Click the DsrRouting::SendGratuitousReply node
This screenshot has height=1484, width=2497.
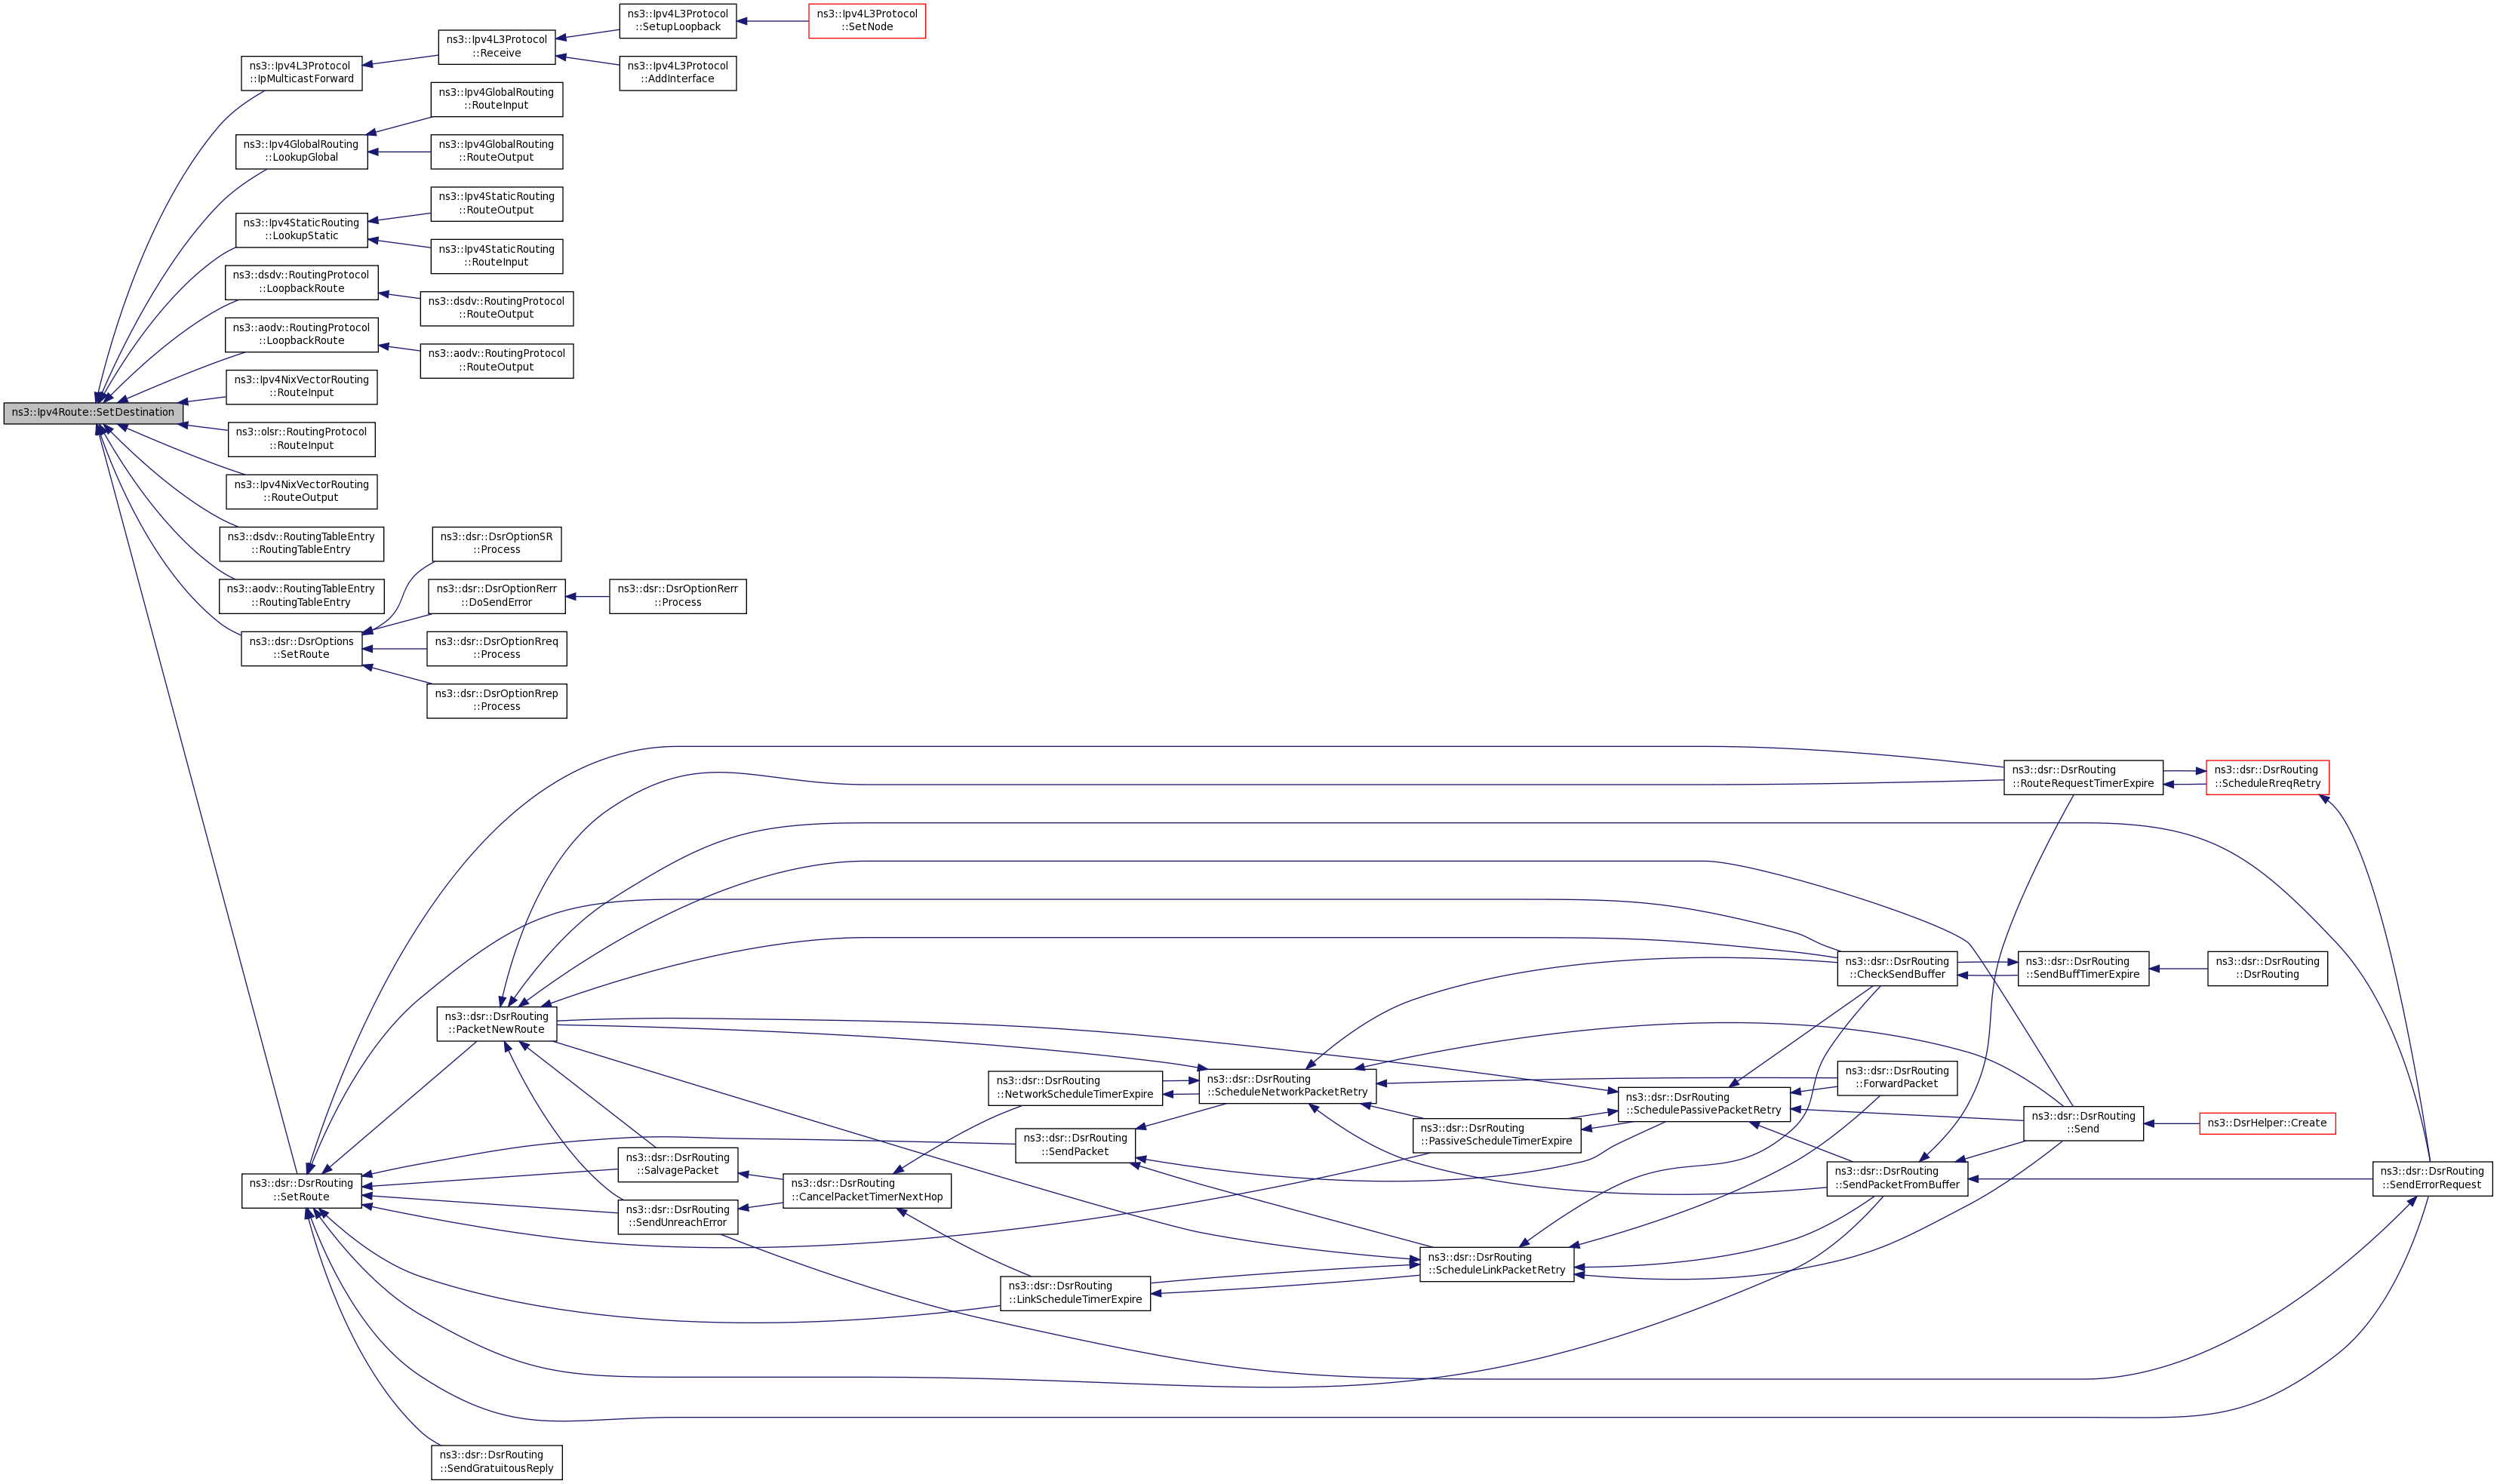click(x=496, y=1462)
